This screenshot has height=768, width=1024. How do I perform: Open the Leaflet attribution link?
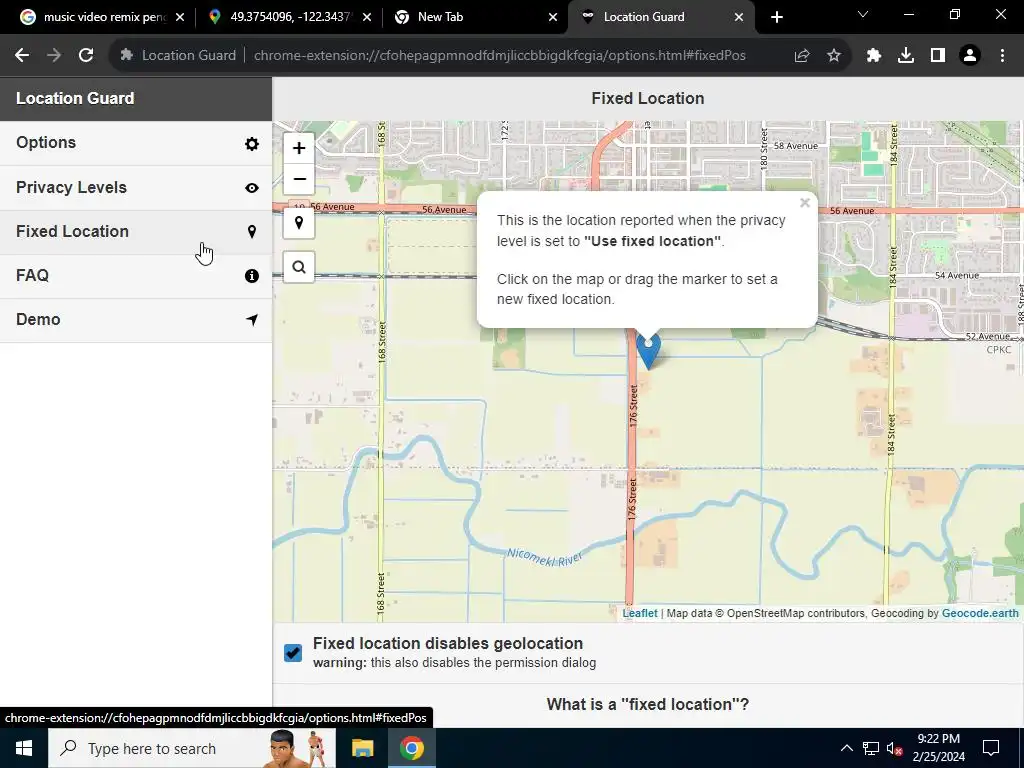(x=639, y=613)
